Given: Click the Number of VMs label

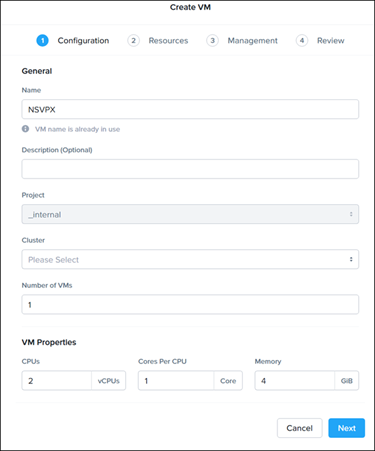Looking at the screenshot, I should (47, 285).
